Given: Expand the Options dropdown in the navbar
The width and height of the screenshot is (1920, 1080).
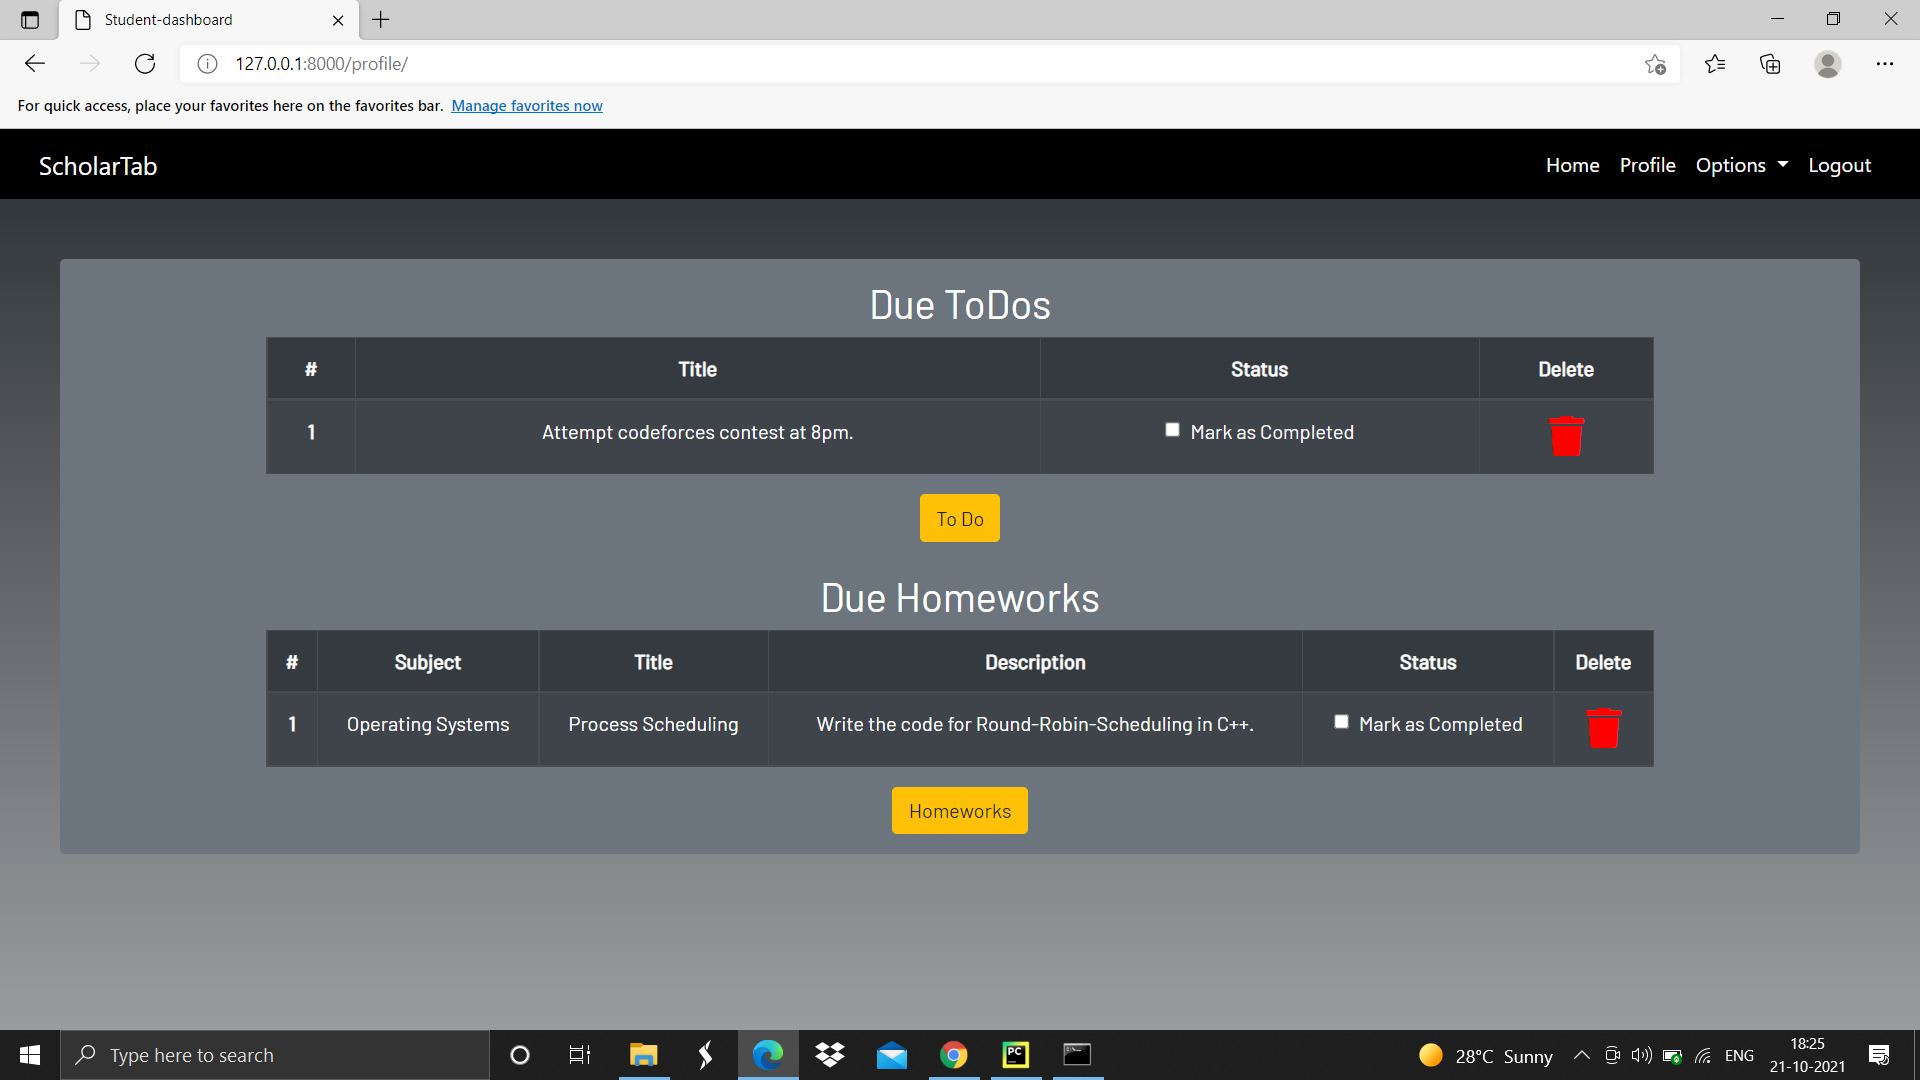Looking at the screenshot, I should click(x=1741, y=165).
